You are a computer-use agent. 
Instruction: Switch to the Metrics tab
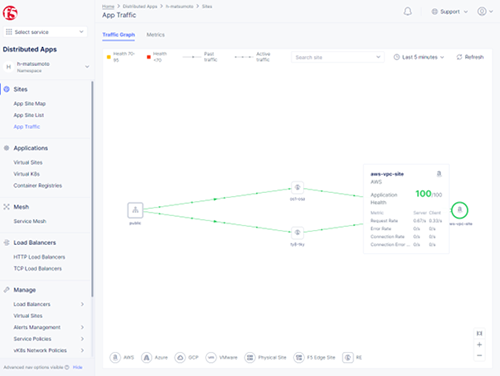[155, 35]
